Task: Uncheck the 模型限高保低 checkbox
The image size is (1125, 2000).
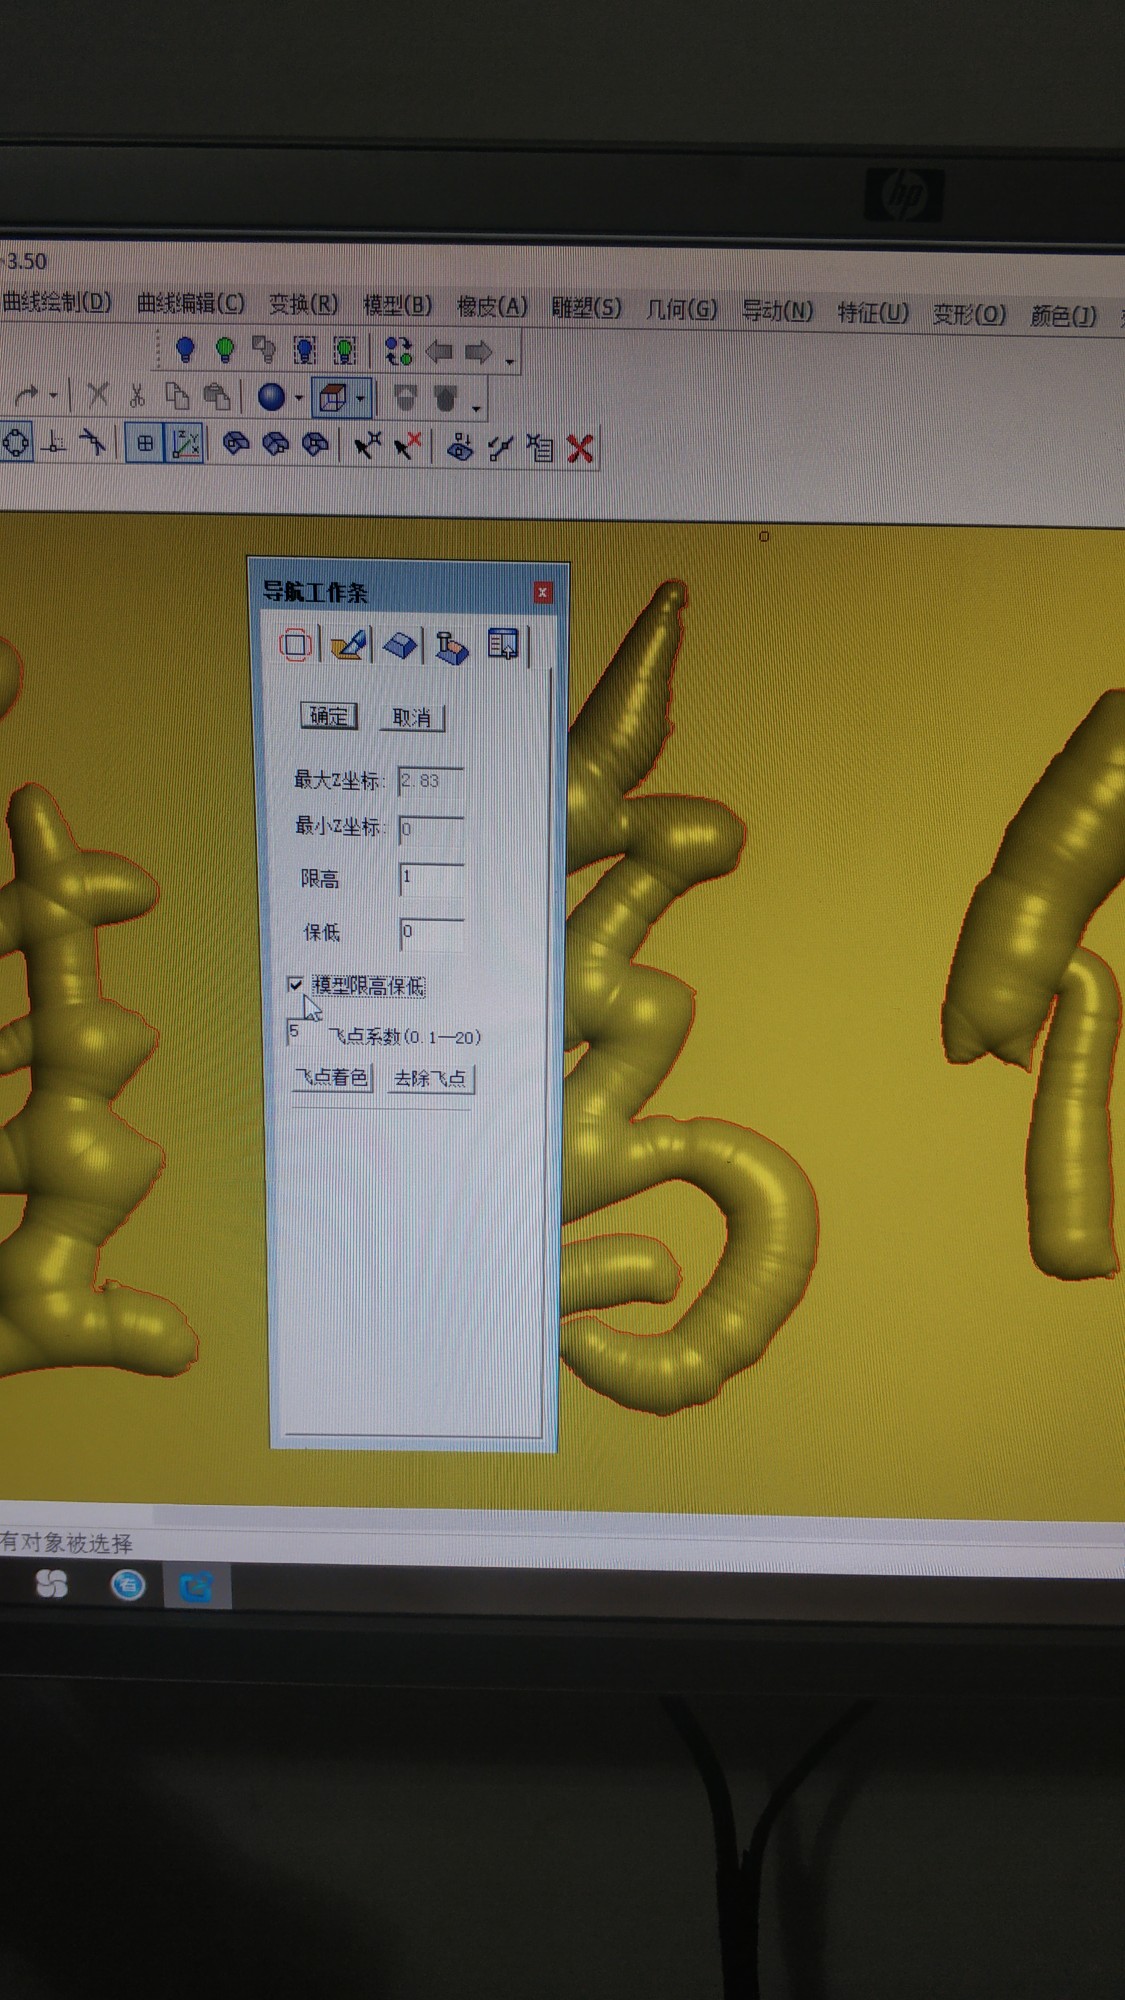Action: tap(295, 985)
